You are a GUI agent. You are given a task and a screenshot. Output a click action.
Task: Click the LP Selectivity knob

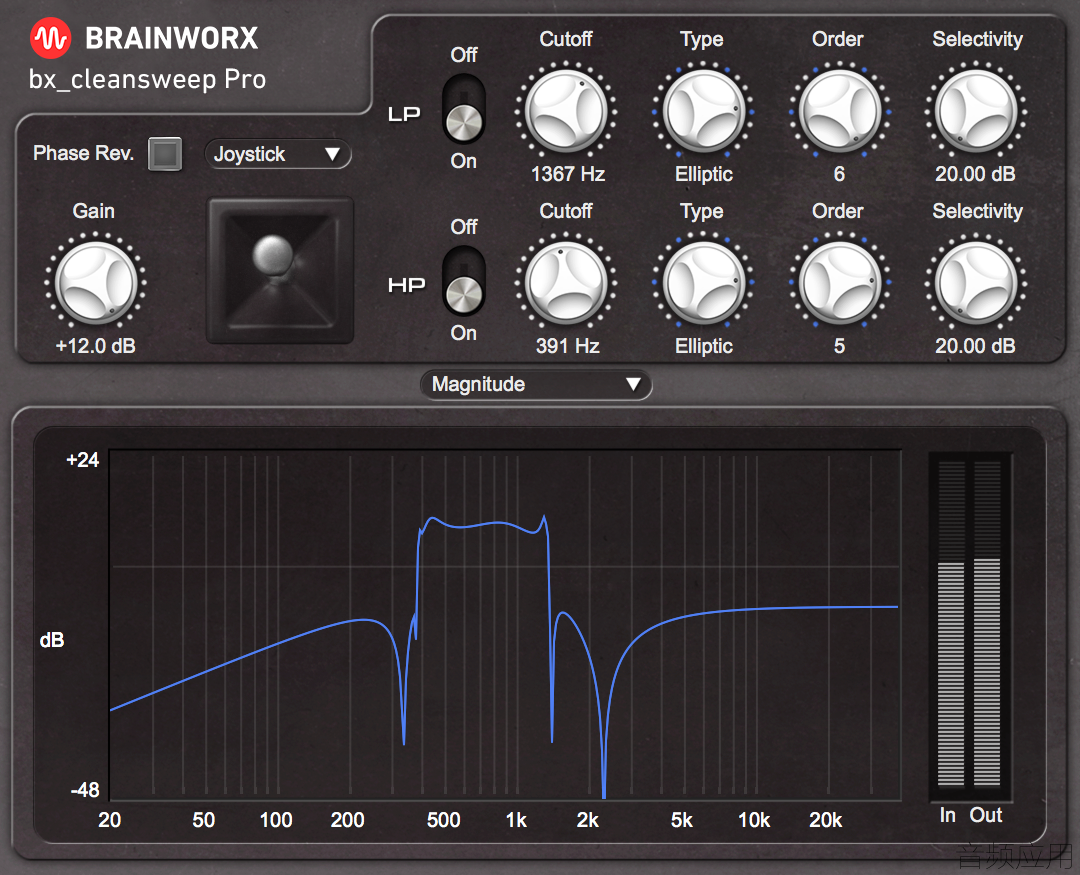coord(976,111)
